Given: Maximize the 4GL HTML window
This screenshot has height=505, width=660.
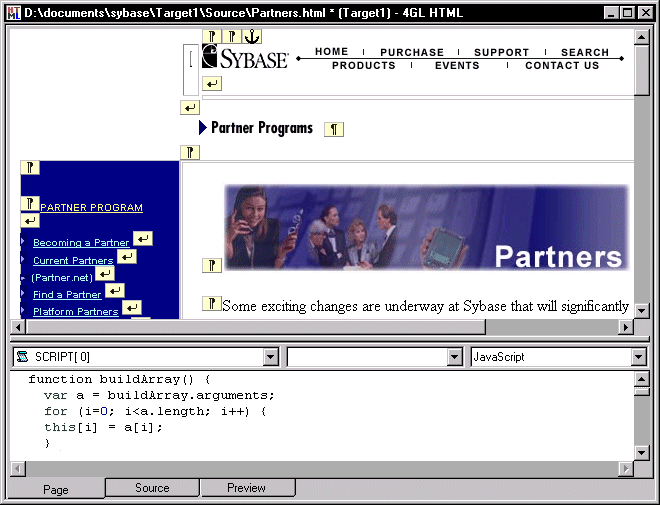Looking at the screenshot, I should point(627,13).
